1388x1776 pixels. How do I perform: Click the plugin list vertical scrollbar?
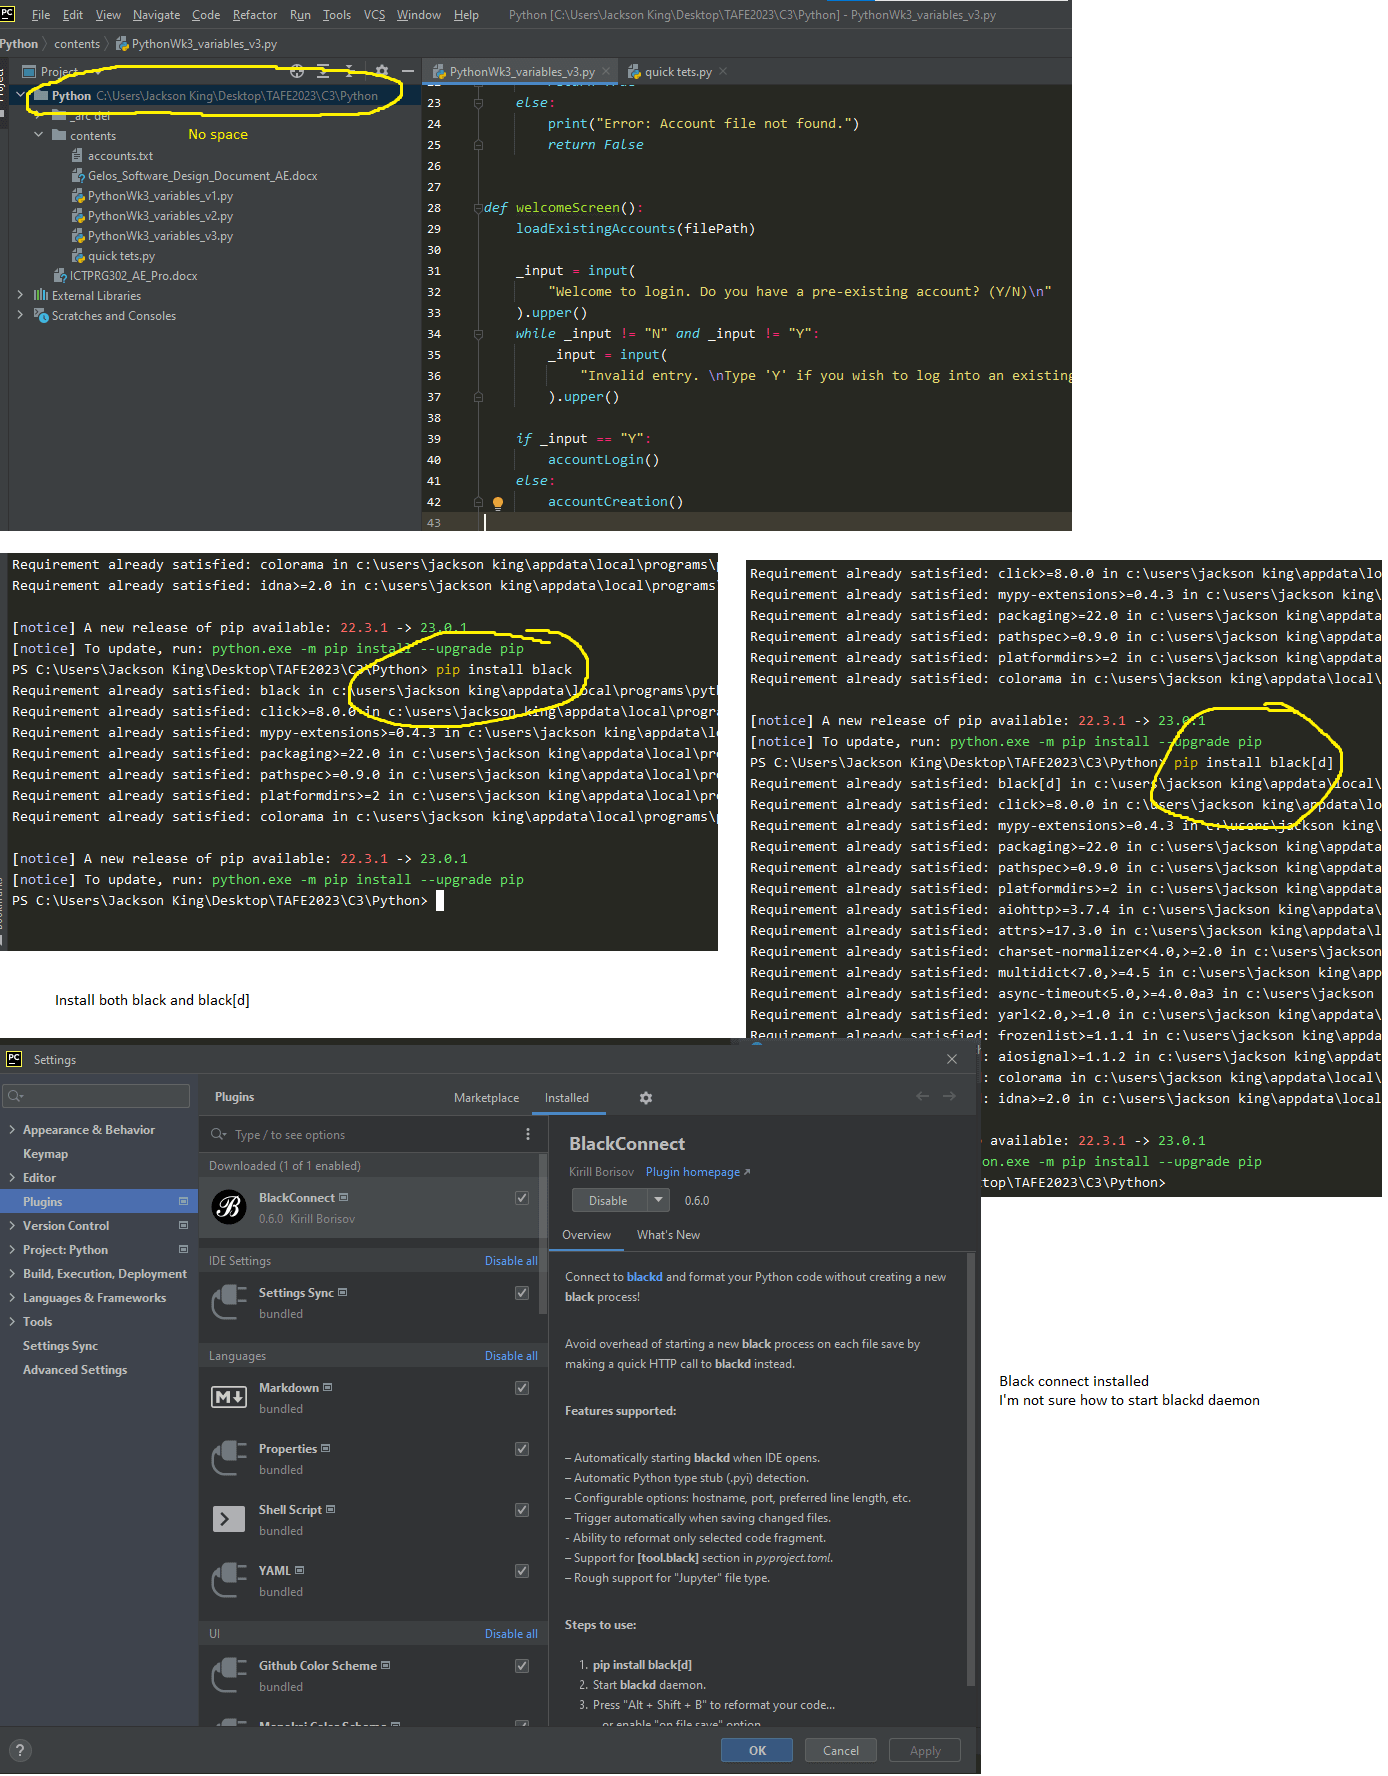[x=543, y=1233]
